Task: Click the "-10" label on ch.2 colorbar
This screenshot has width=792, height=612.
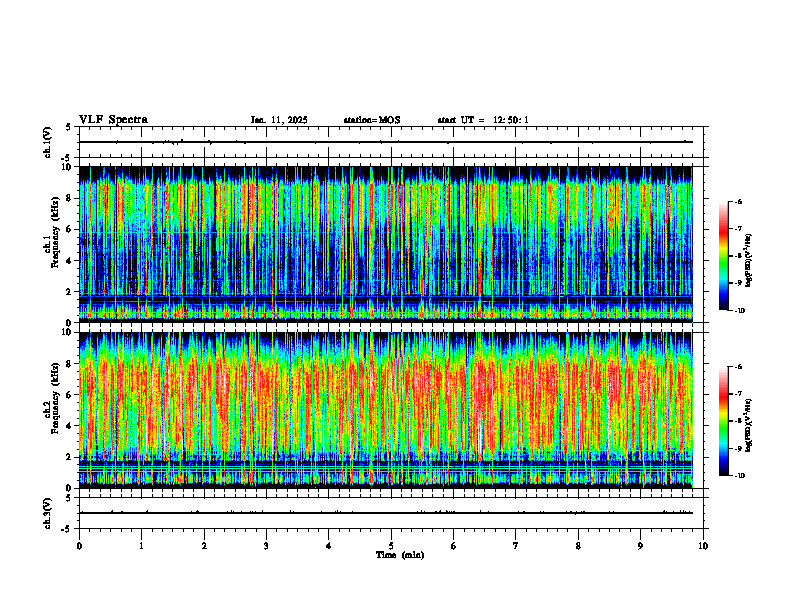Action: 739,476
